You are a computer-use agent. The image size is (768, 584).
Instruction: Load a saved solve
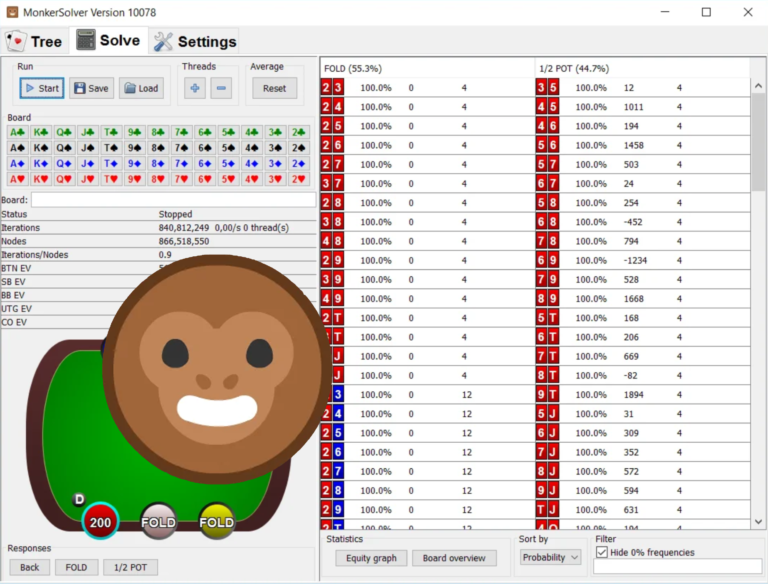[142, 88]
